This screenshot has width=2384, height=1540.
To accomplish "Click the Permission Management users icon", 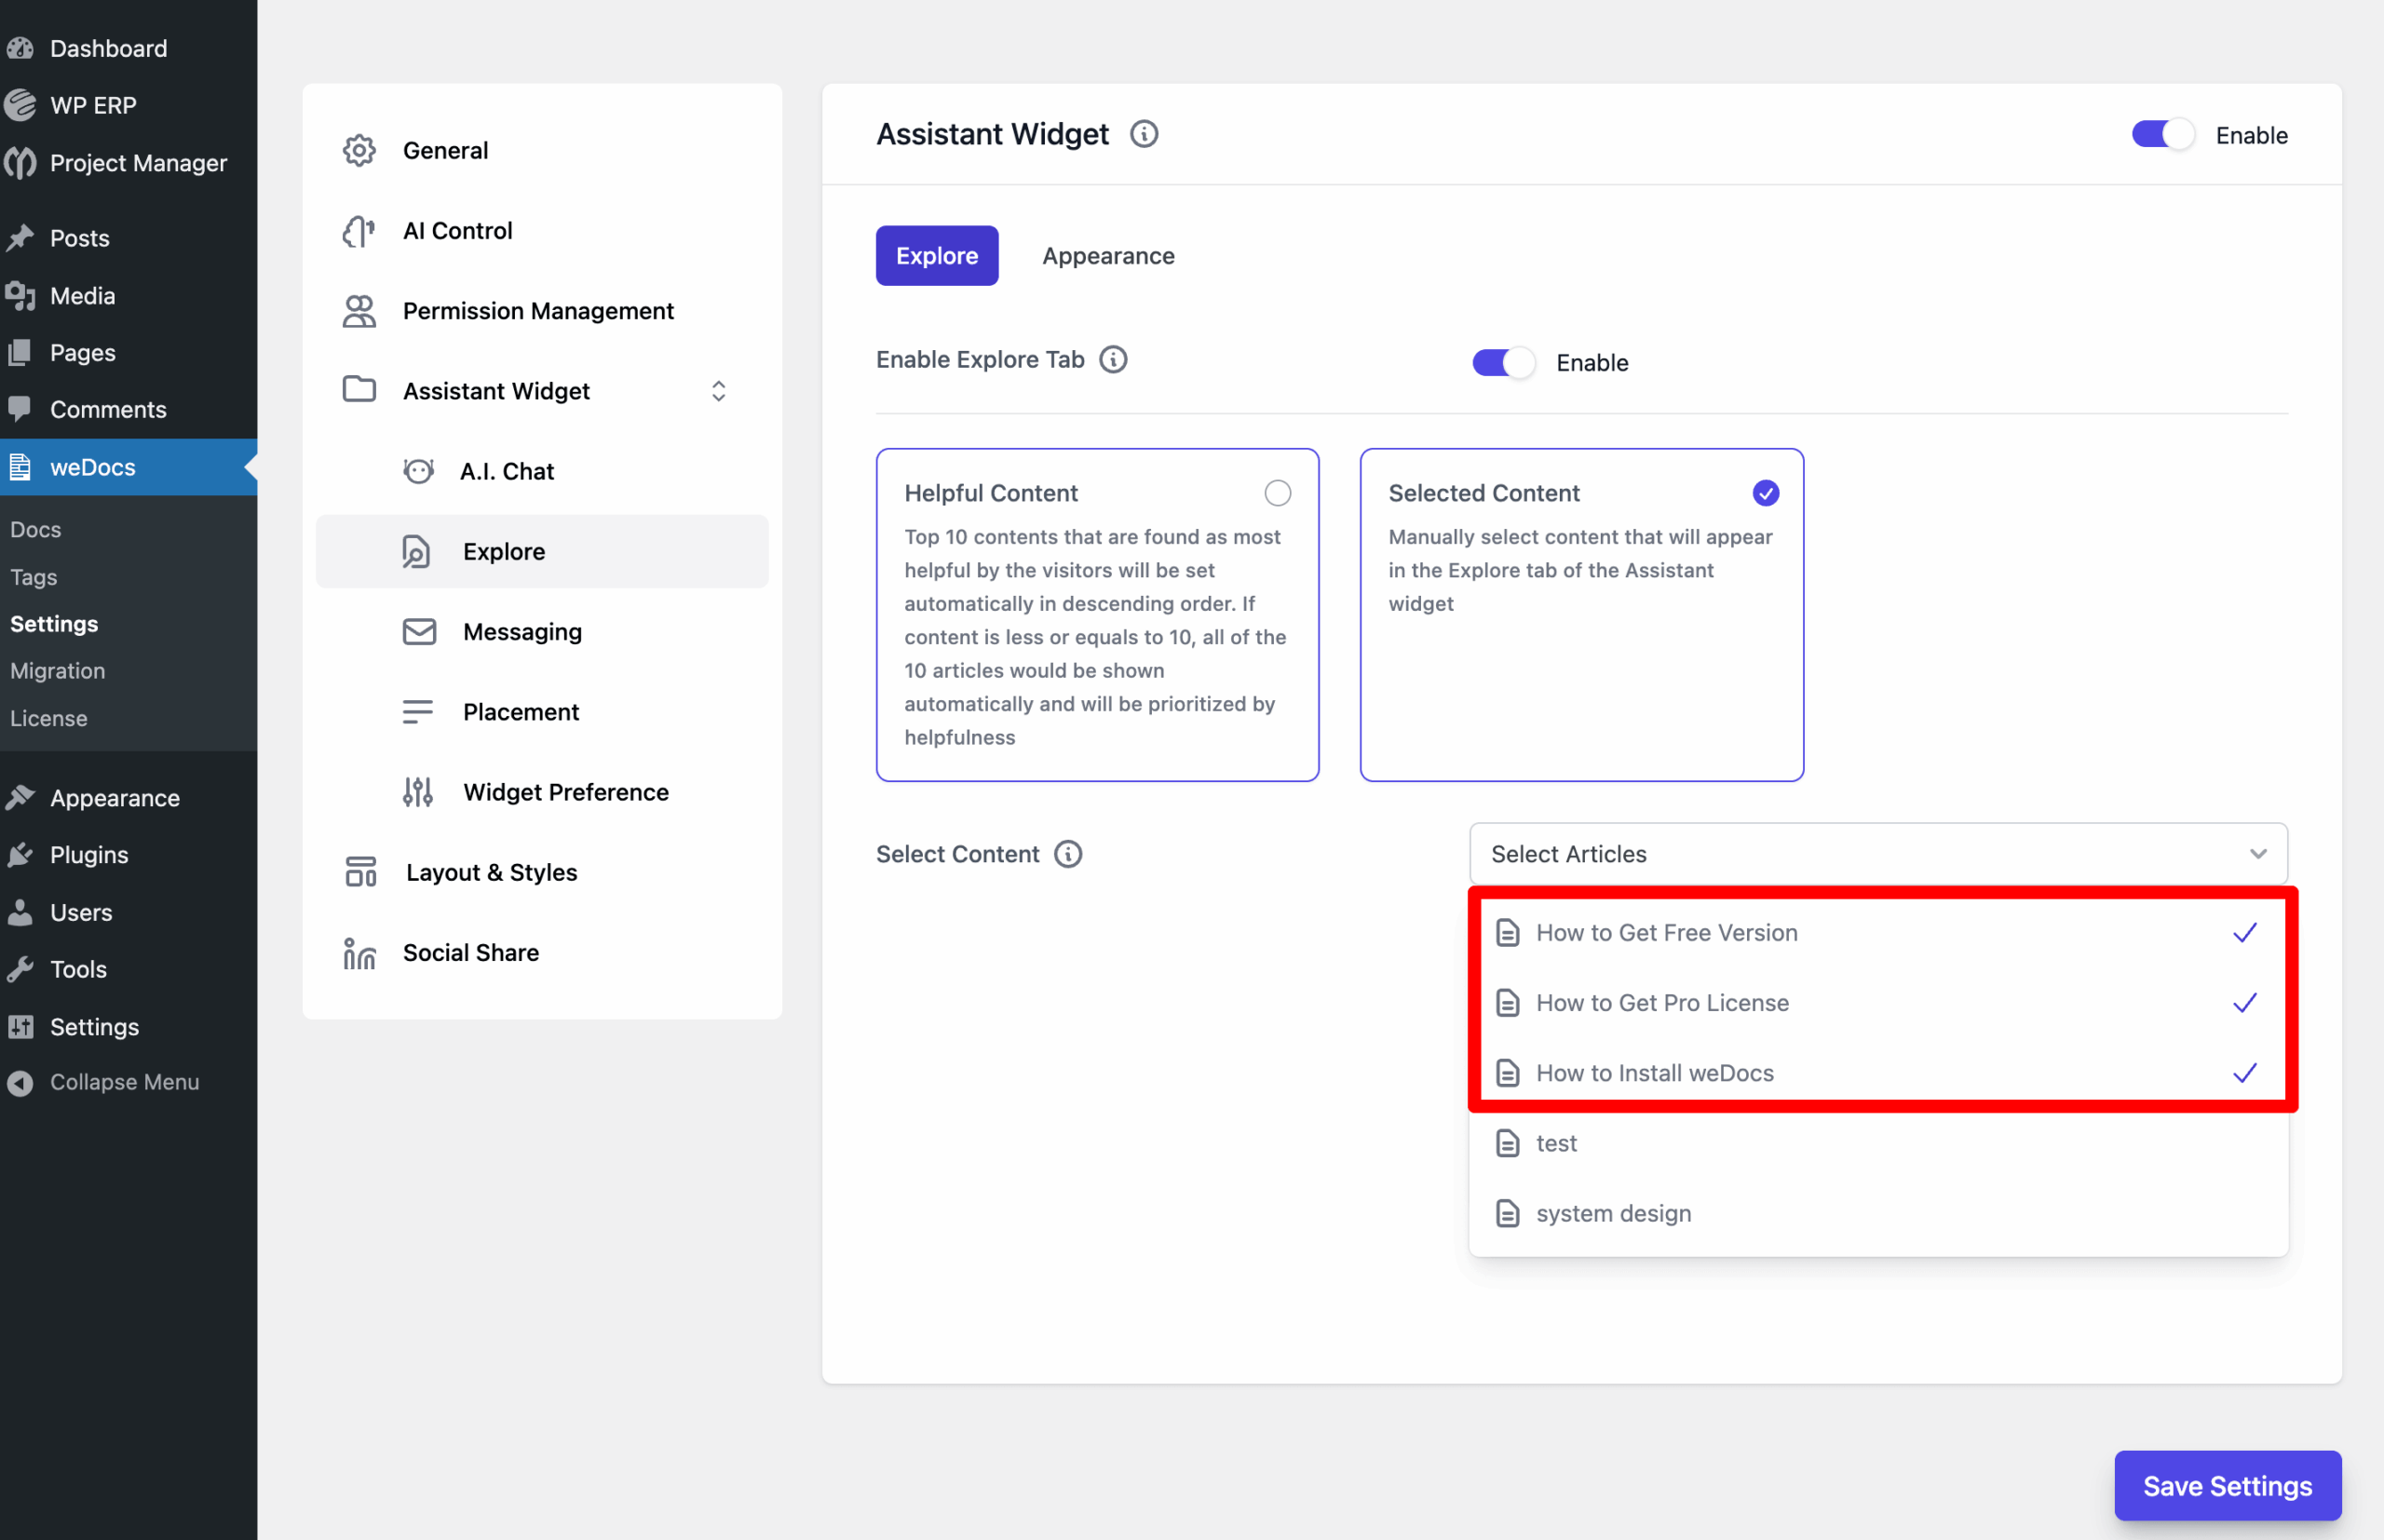I will [359, 311].
